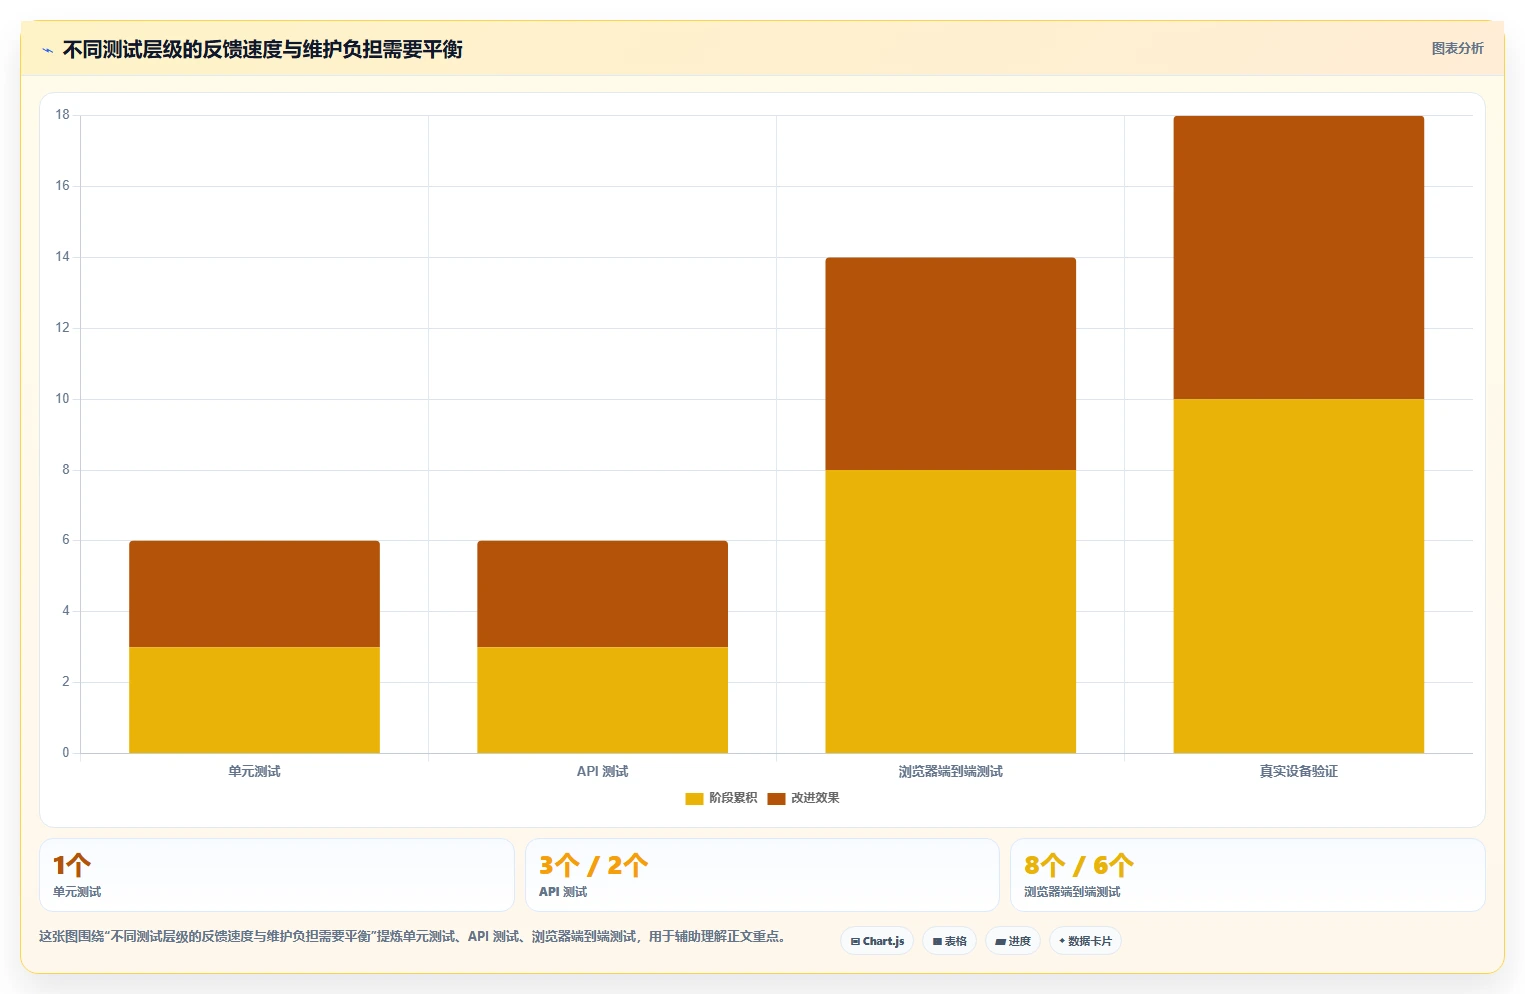This screenshot has height=994, width=1525.
Task: Open the 1个 单元测试 stat card
Action: [277, 875]
